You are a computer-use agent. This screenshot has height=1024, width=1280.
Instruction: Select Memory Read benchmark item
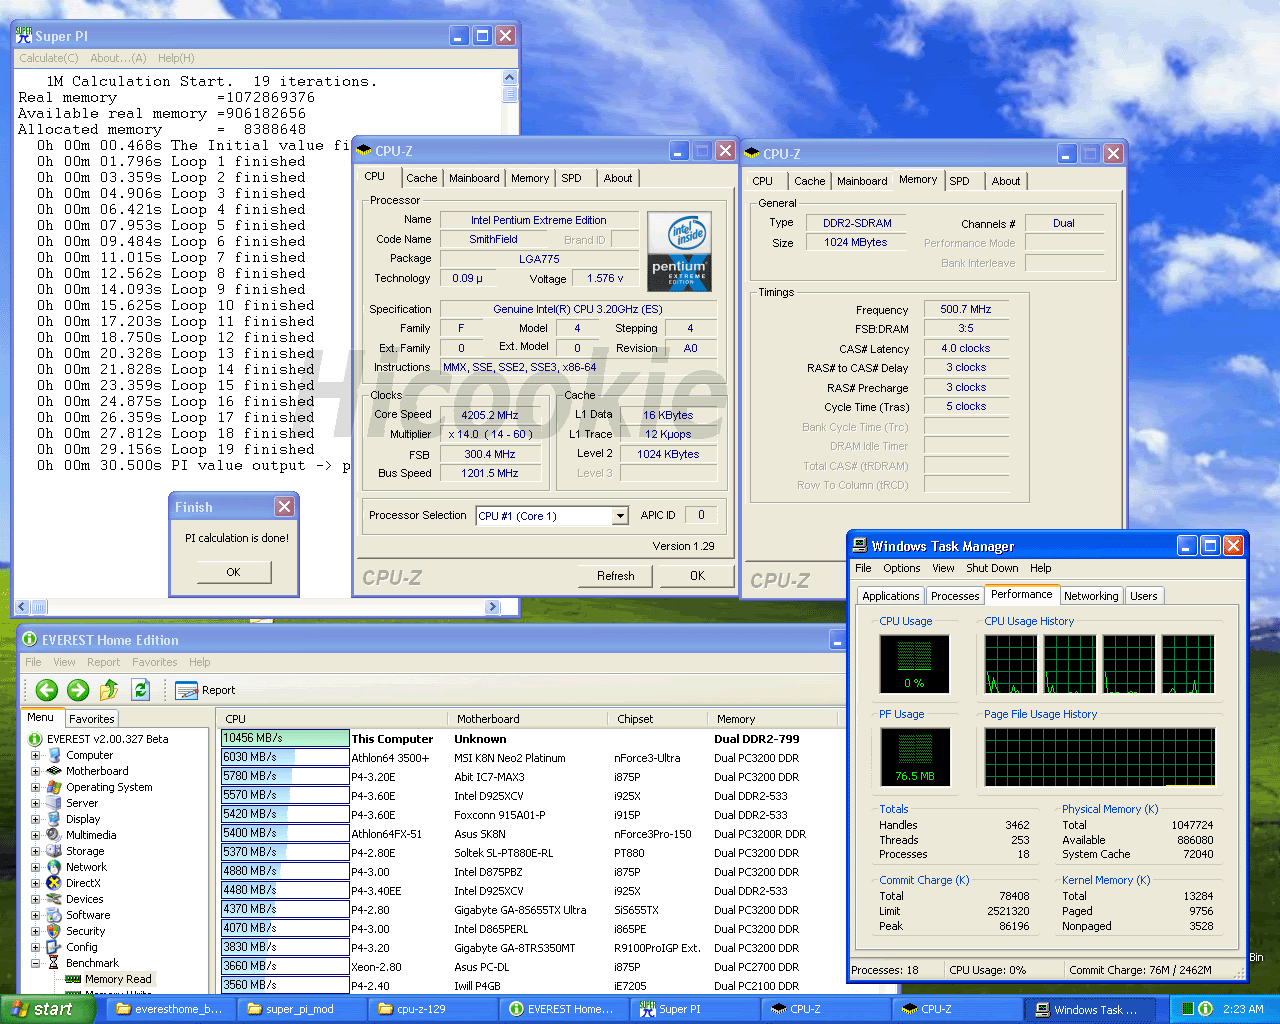(118, 979)
